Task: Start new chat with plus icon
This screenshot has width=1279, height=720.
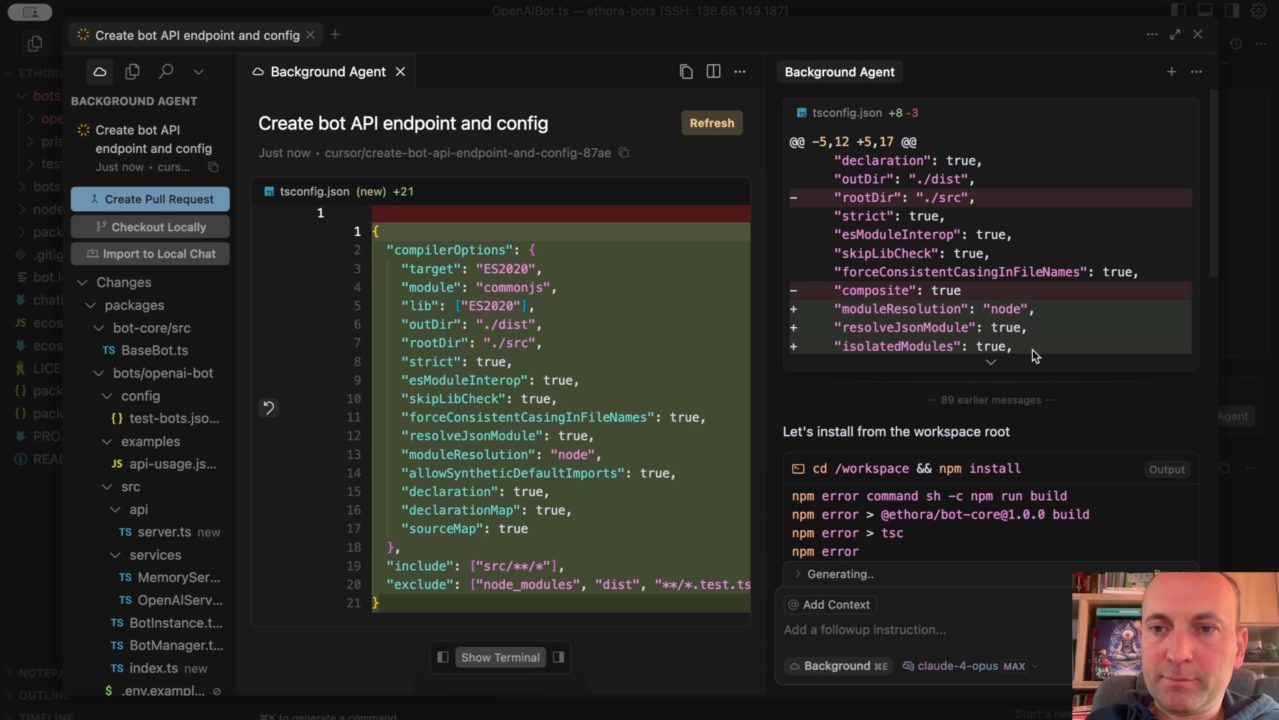Action: click(x=1171, y=72)
